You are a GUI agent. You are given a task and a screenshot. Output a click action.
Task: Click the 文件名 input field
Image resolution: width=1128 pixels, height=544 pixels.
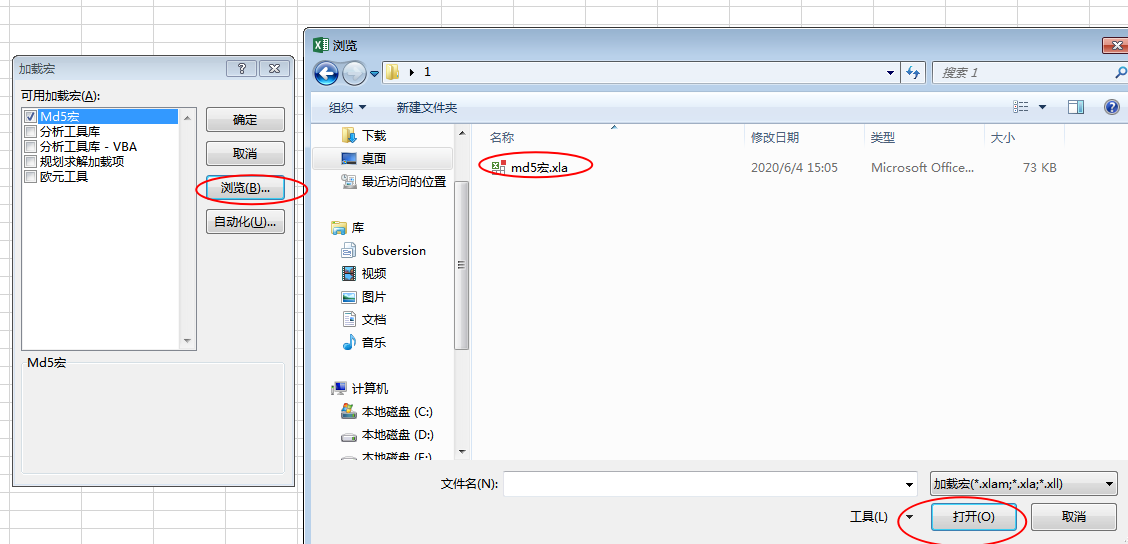710,484
